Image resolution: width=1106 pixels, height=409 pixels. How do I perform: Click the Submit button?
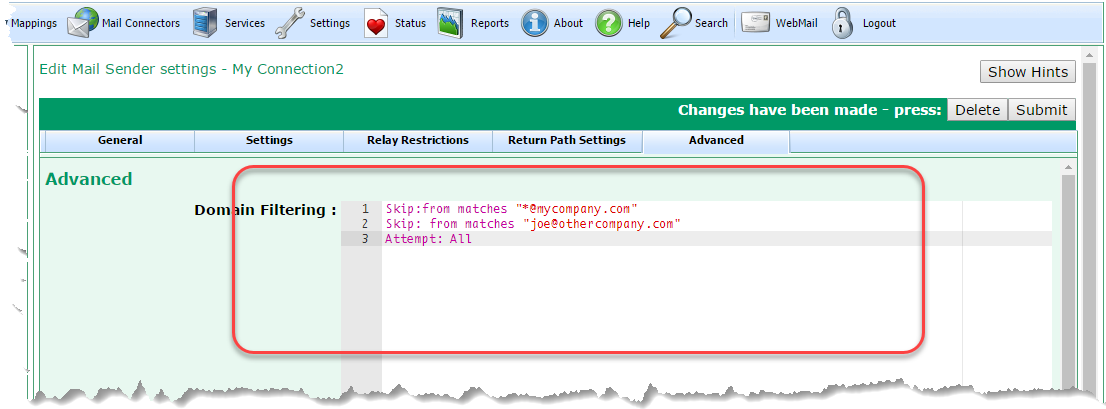[1042, 110]
